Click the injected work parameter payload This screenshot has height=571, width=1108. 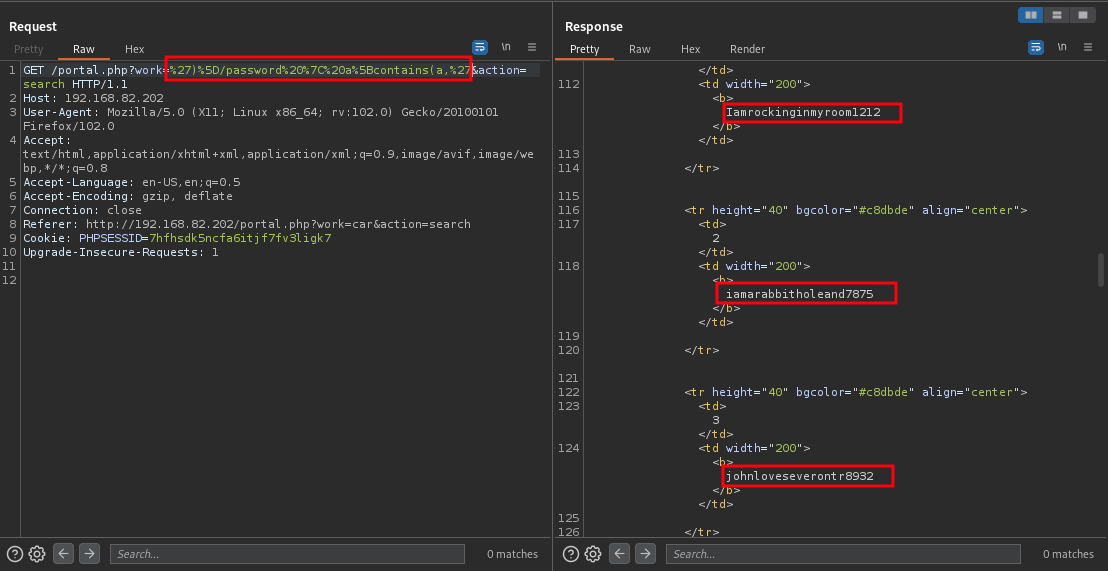pyautogui.click(x=319, y=70)
